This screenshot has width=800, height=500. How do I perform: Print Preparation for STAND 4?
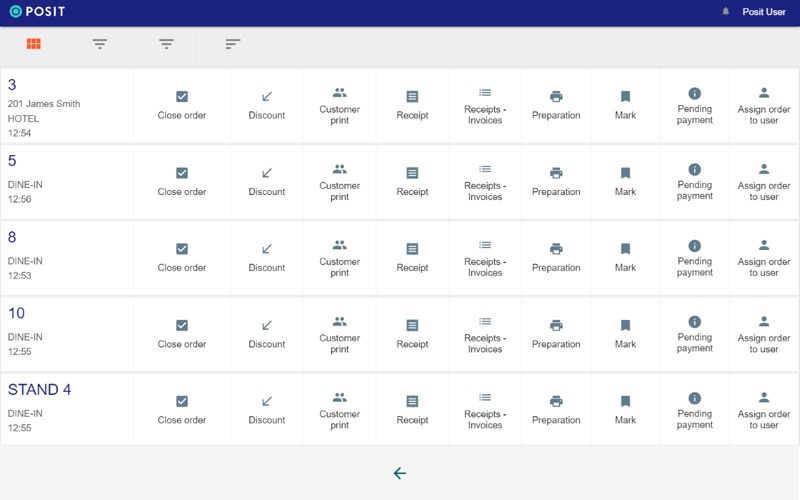point(556,411)
